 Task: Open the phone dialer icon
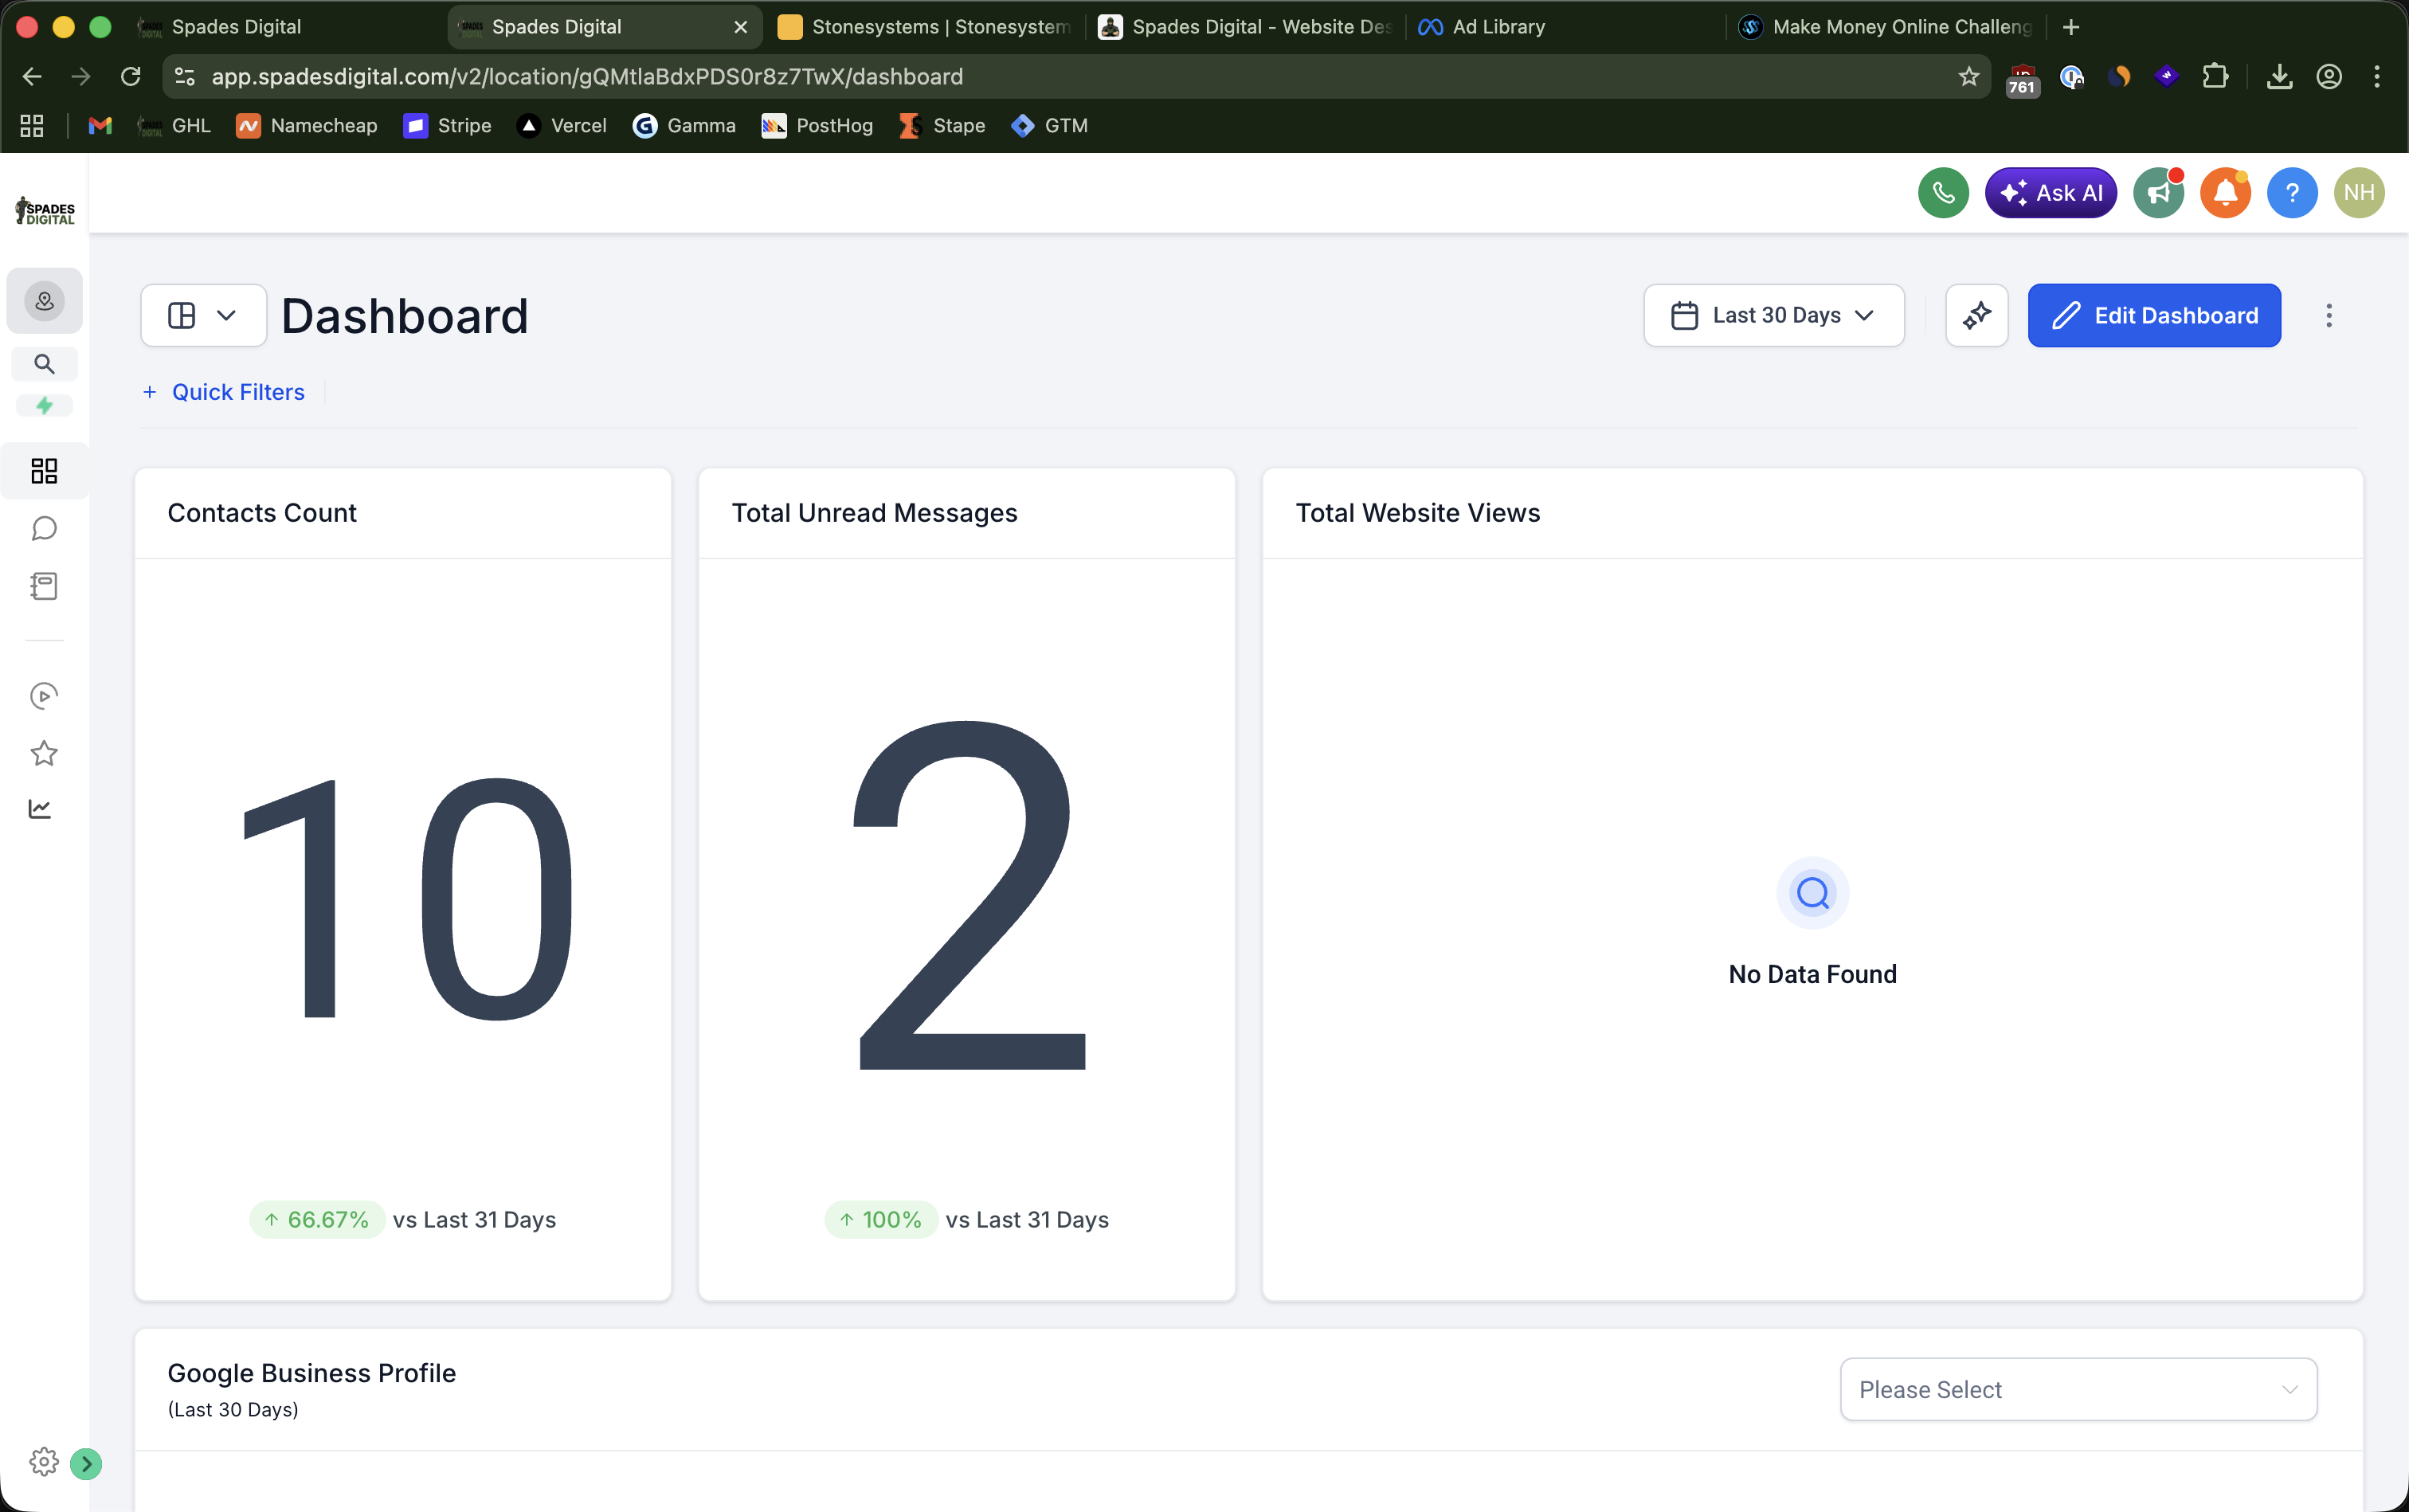(x=1943, y=193)
